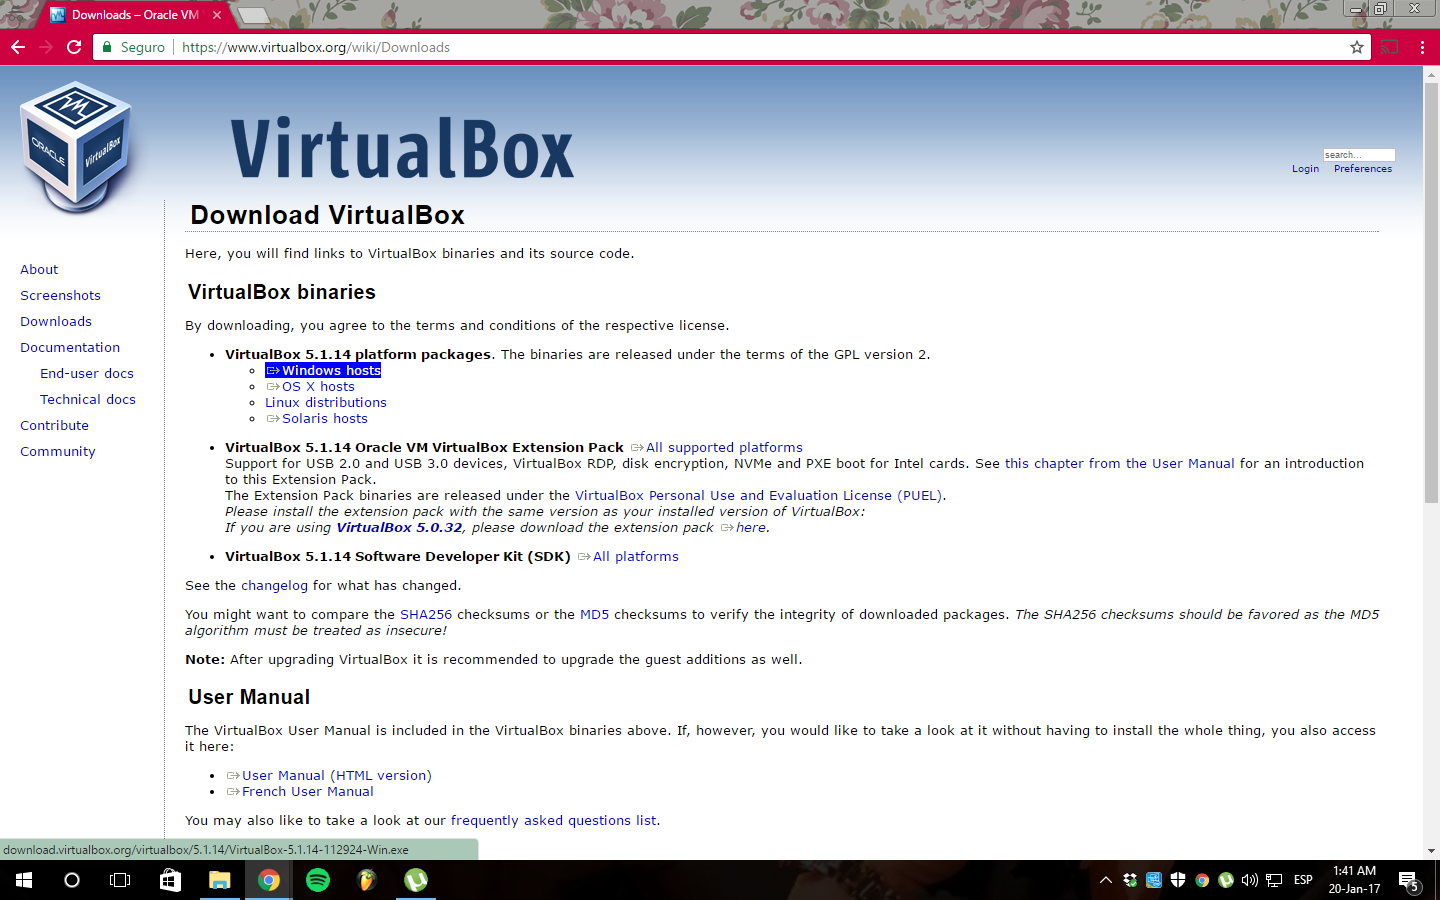Click the VirtualBox cube logo
This screenshot has width=1440, height=900.
76,147
